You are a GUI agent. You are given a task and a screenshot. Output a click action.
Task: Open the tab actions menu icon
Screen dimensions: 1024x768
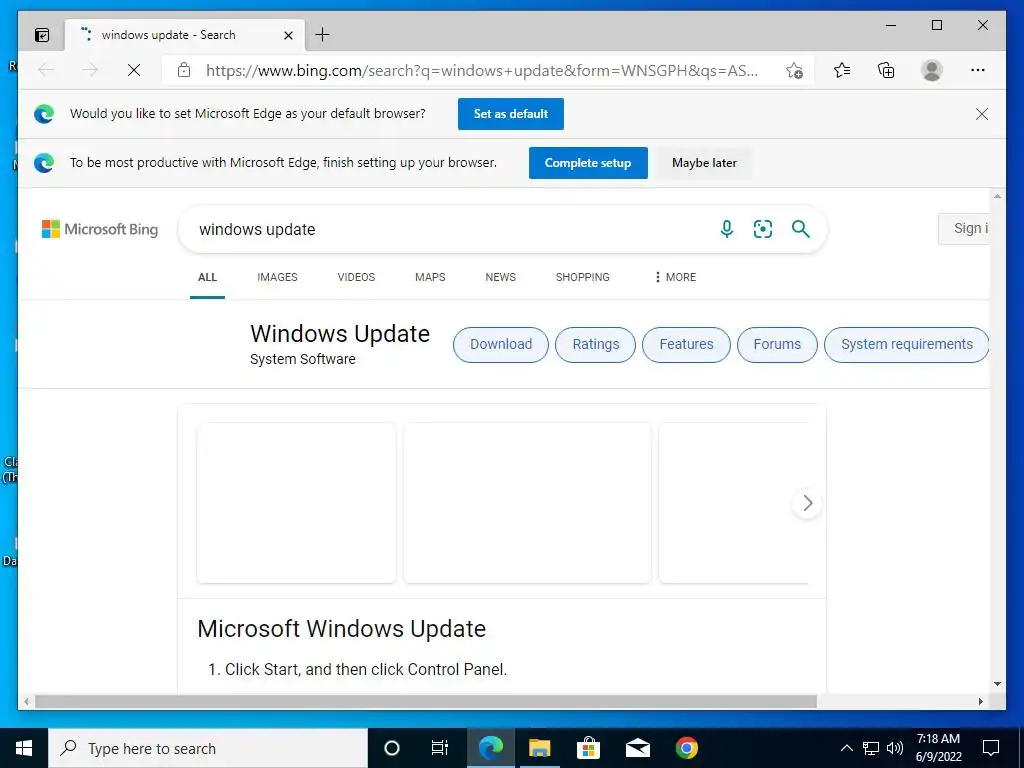(x=42, y=35)
